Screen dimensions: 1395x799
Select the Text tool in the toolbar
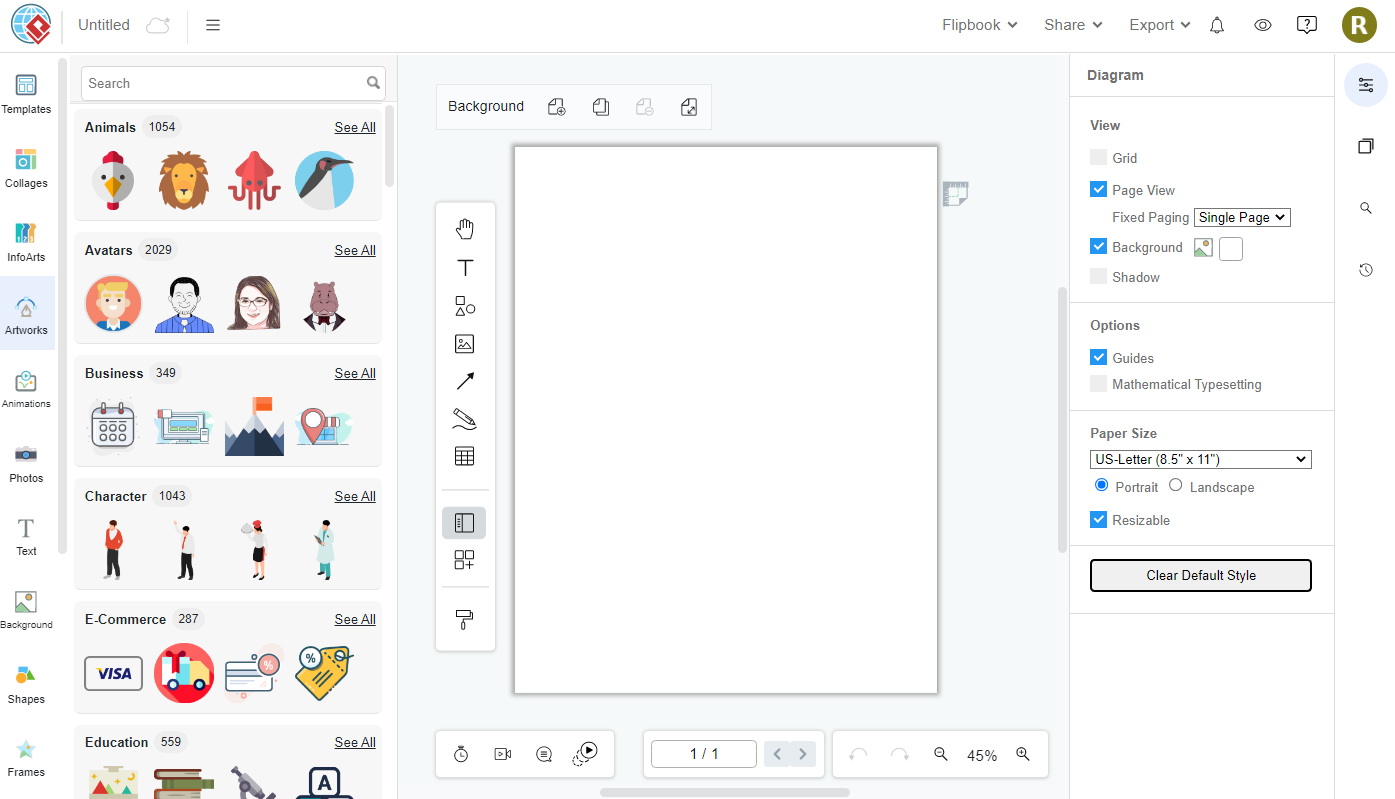tap(464, 268)
